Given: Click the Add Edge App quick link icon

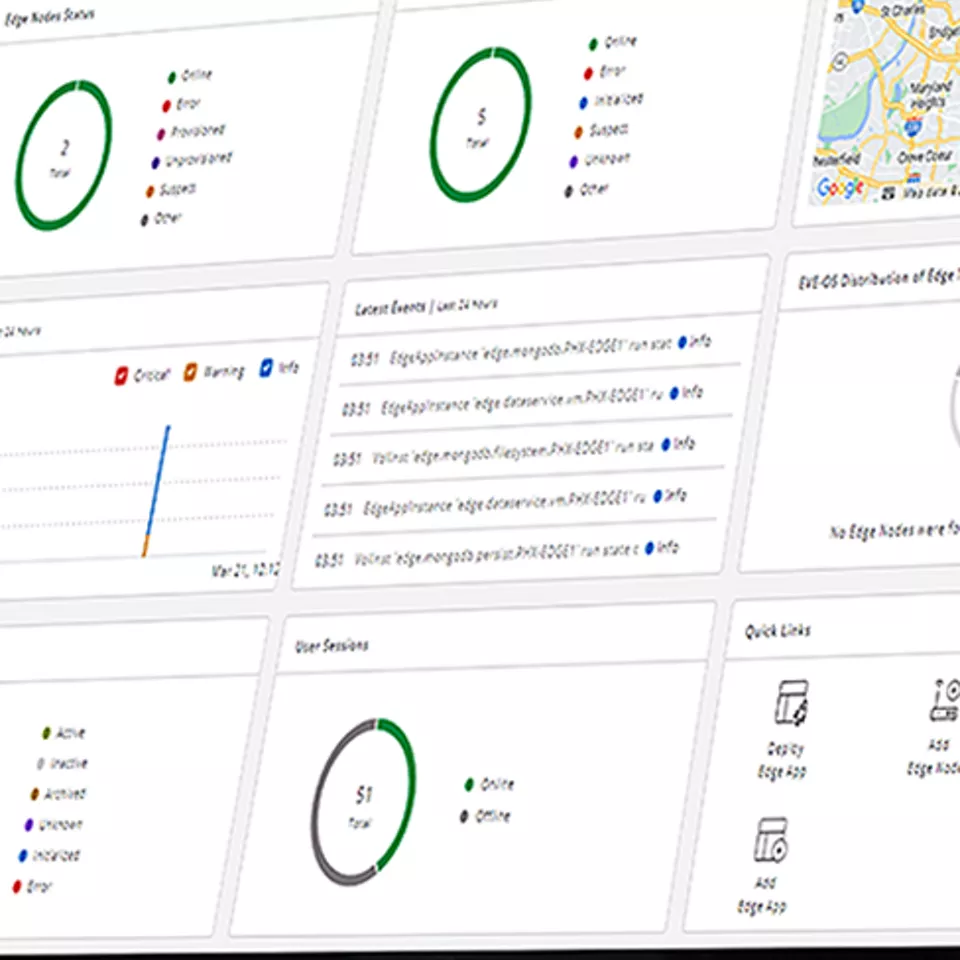Looking at the screenshot, I should [771, 840].
